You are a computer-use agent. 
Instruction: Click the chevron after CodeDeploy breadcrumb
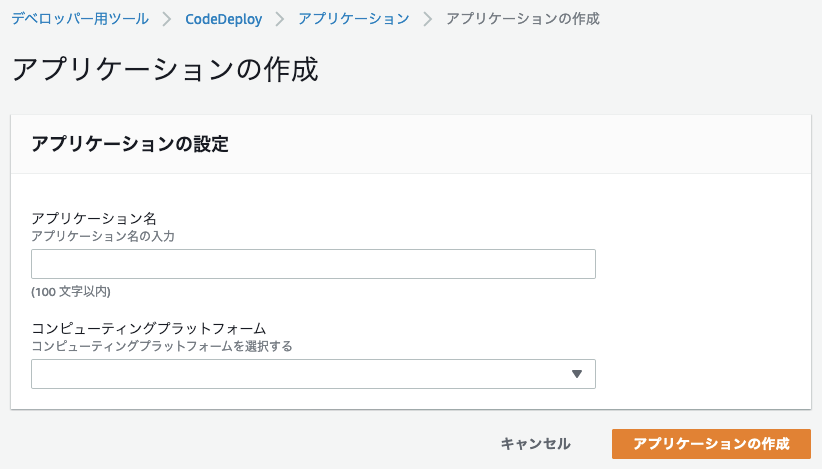pos(280,19)
